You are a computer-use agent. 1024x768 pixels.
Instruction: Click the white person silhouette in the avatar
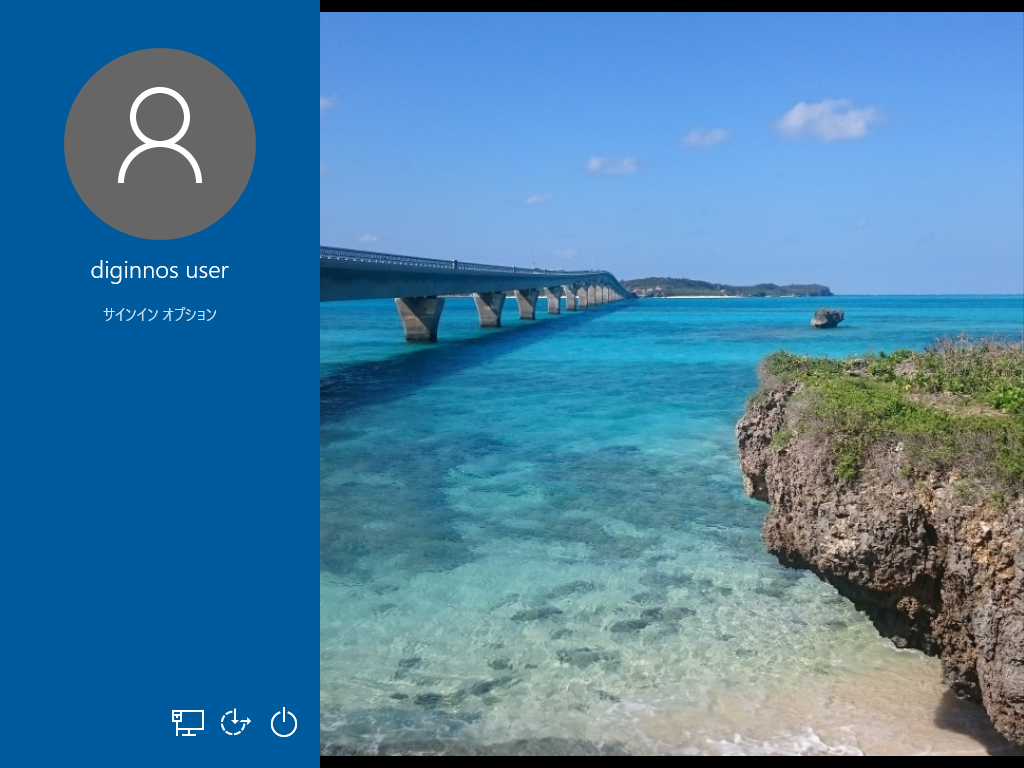click(x=160, y=135)
